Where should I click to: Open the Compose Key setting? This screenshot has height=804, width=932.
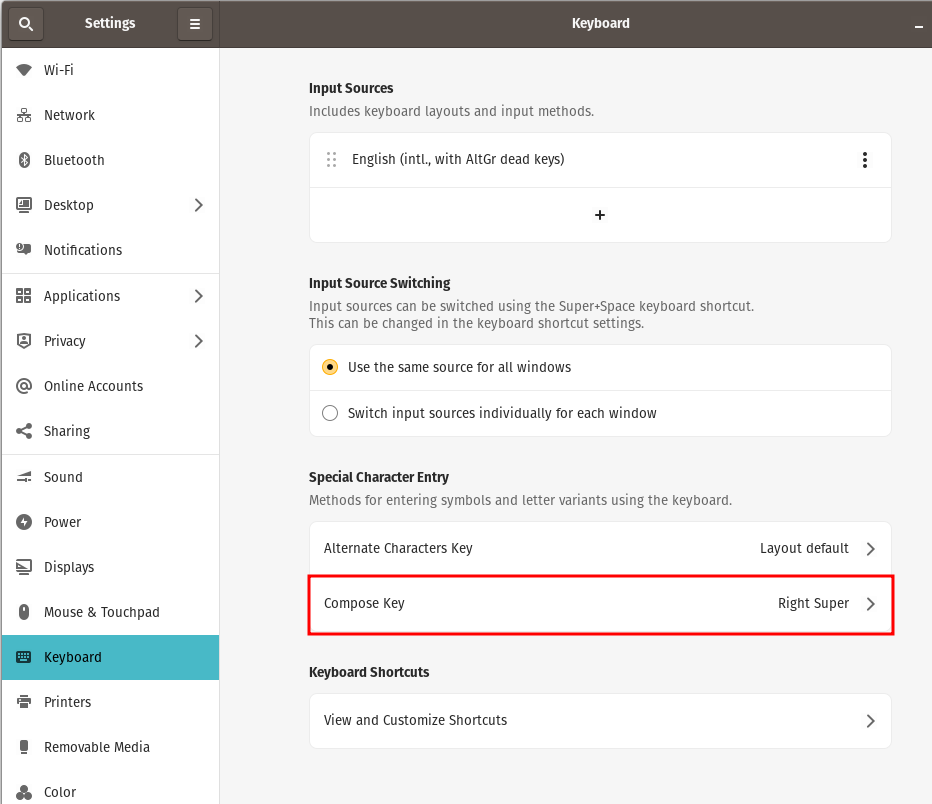(600, 604)
